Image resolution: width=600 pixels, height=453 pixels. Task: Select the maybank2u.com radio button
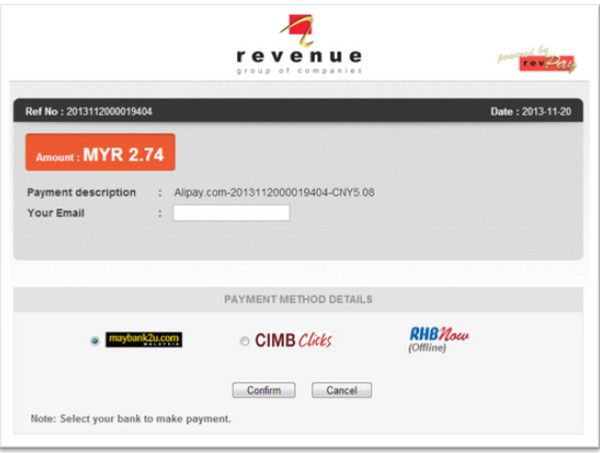[95, 341]
